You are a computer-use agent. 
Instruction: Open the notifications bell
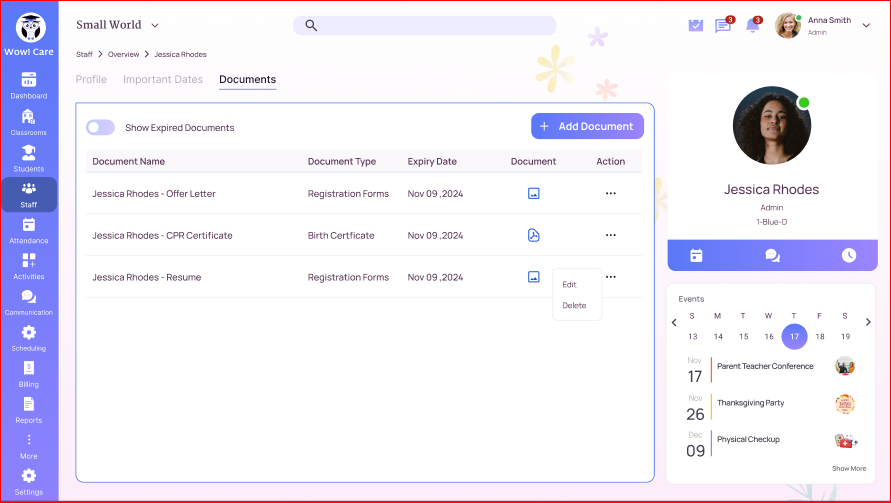pyautogui.click(x=753, y=26)
